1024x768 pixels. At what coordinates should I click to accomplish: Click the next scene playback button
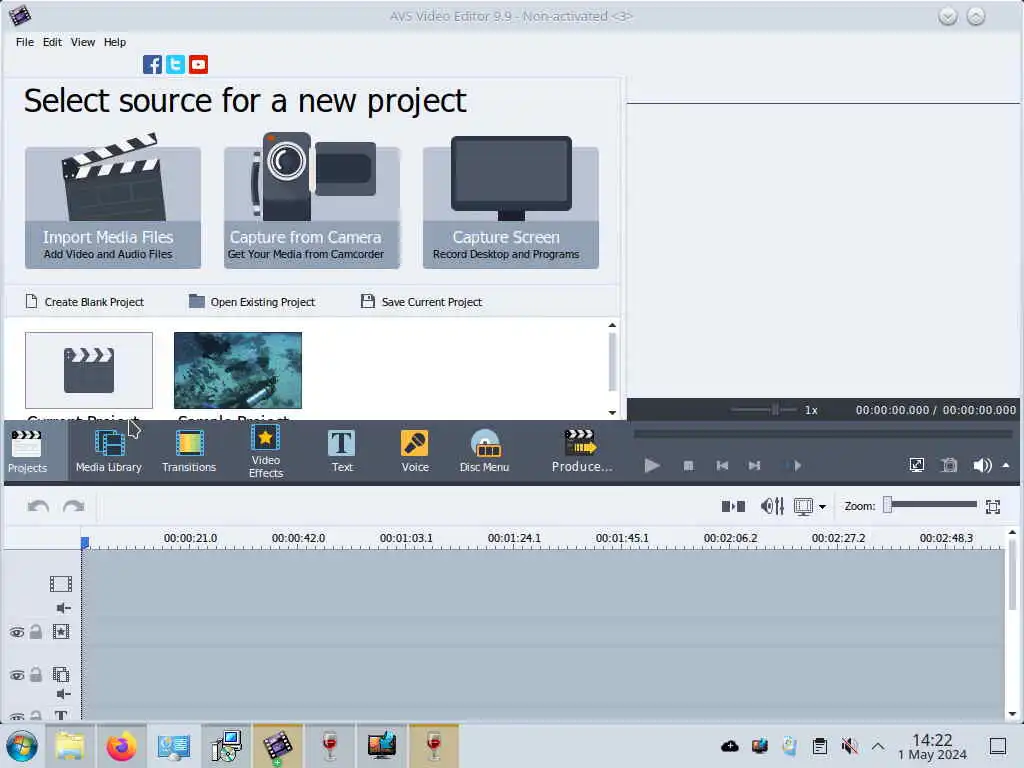pos(797,466)
